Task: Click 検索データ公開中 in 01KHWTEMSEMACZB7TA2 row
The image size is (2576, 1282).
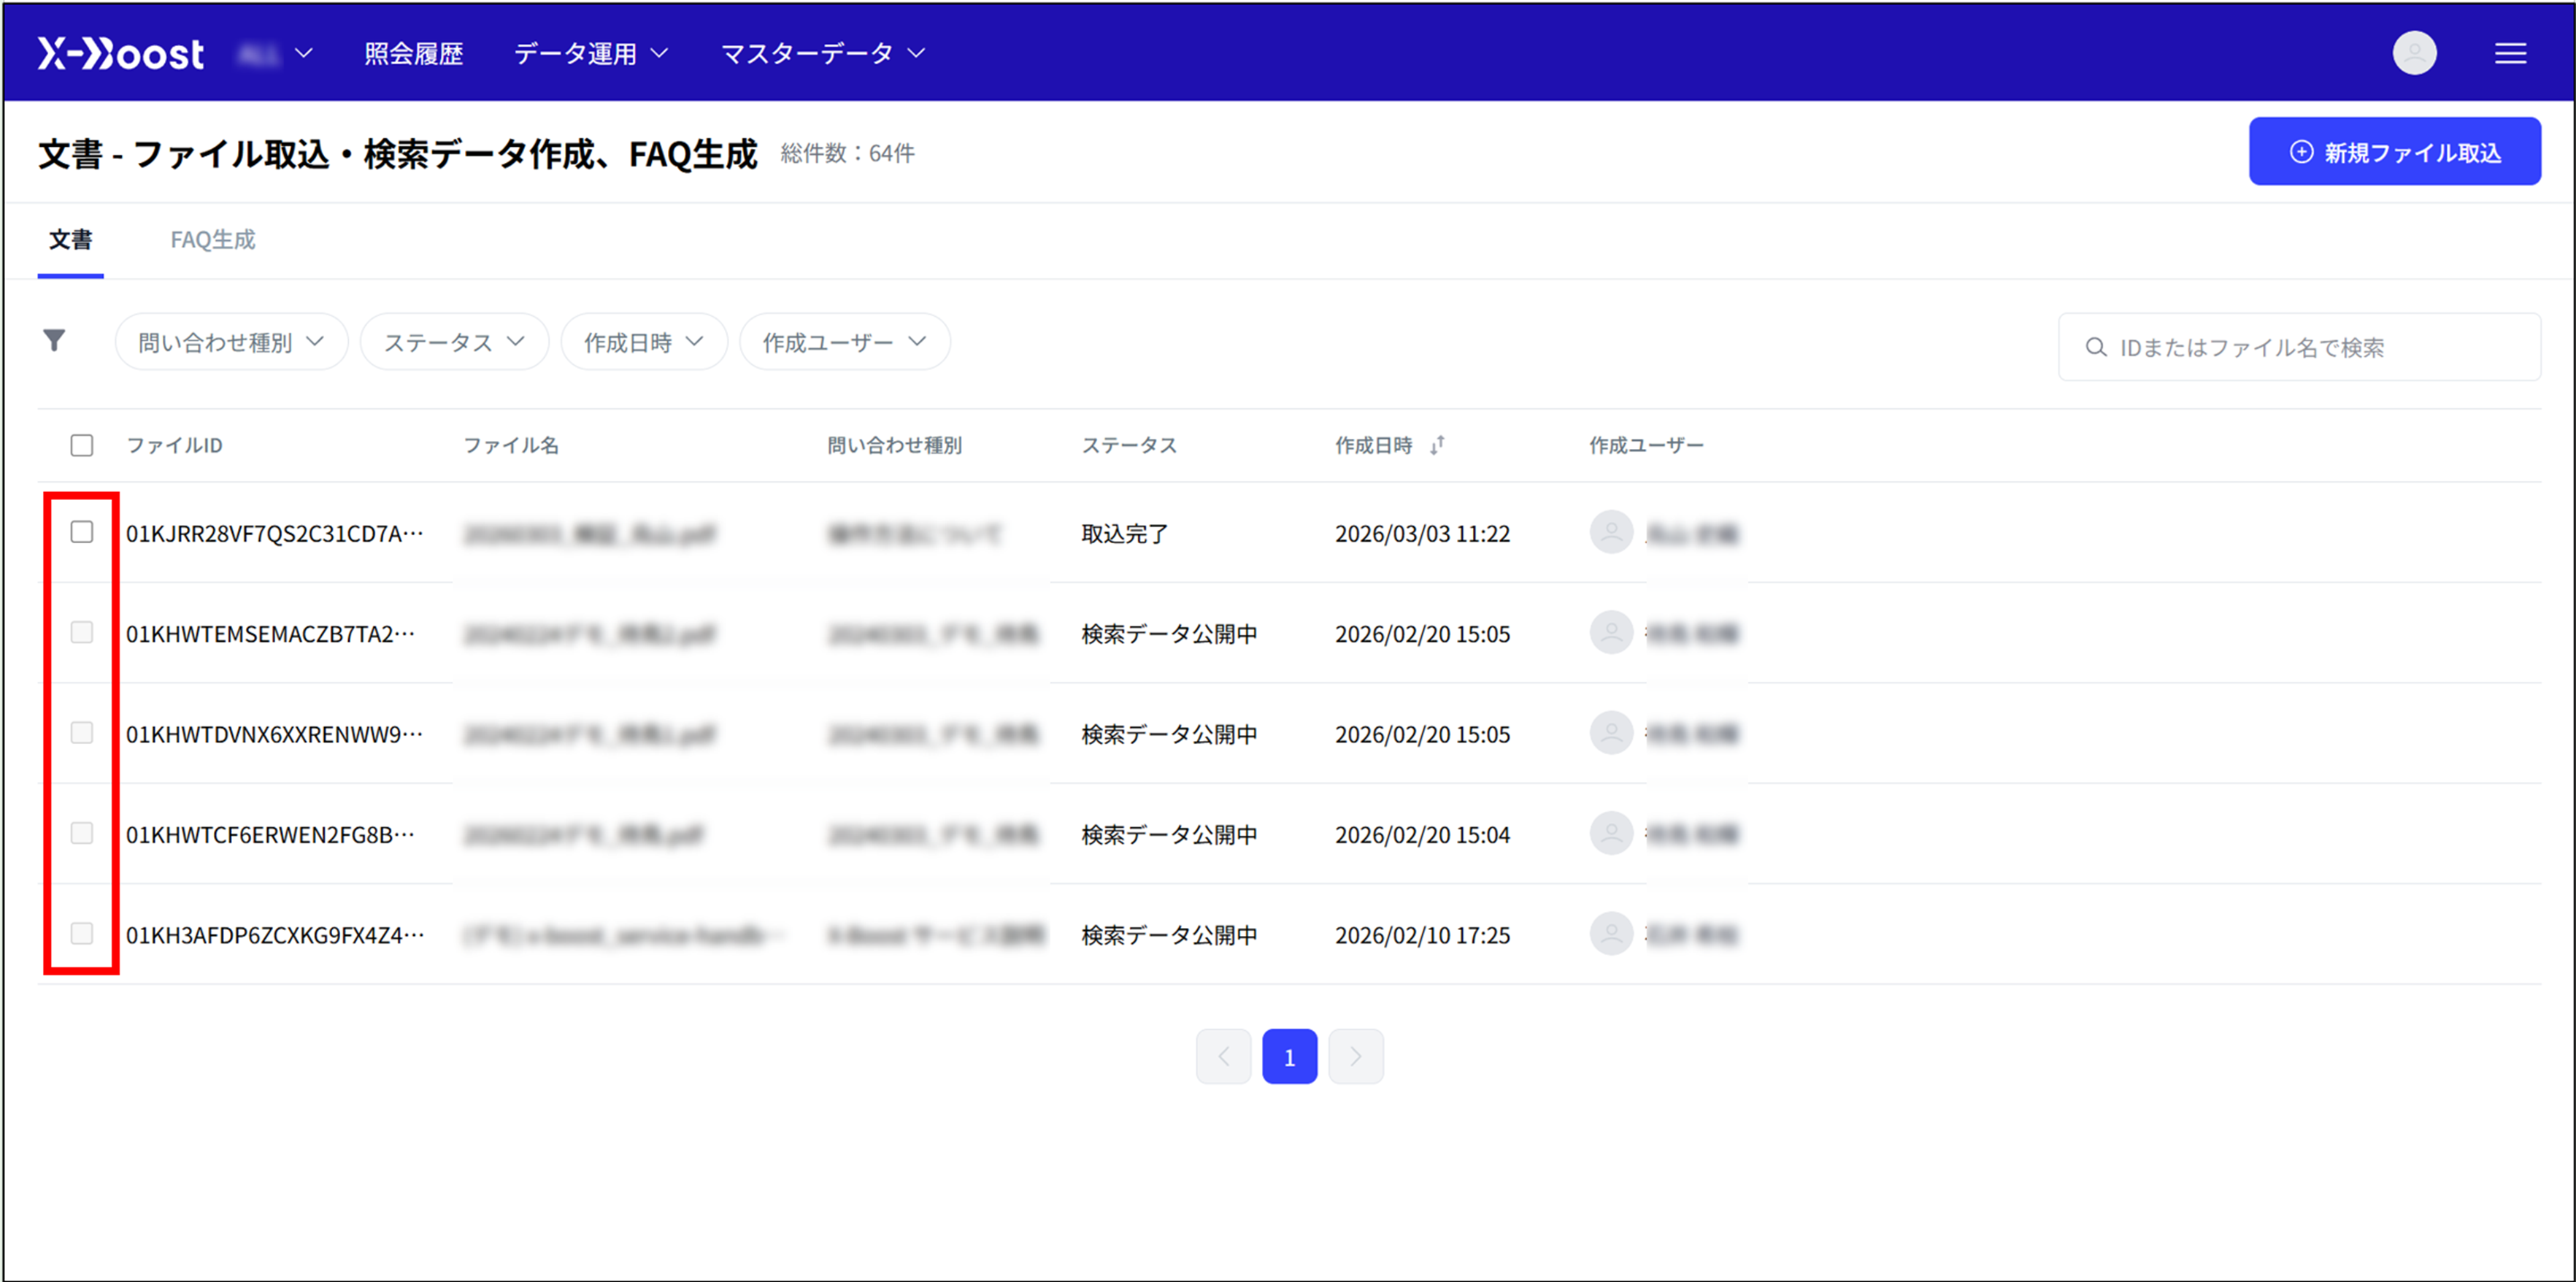Action: 1169,634
